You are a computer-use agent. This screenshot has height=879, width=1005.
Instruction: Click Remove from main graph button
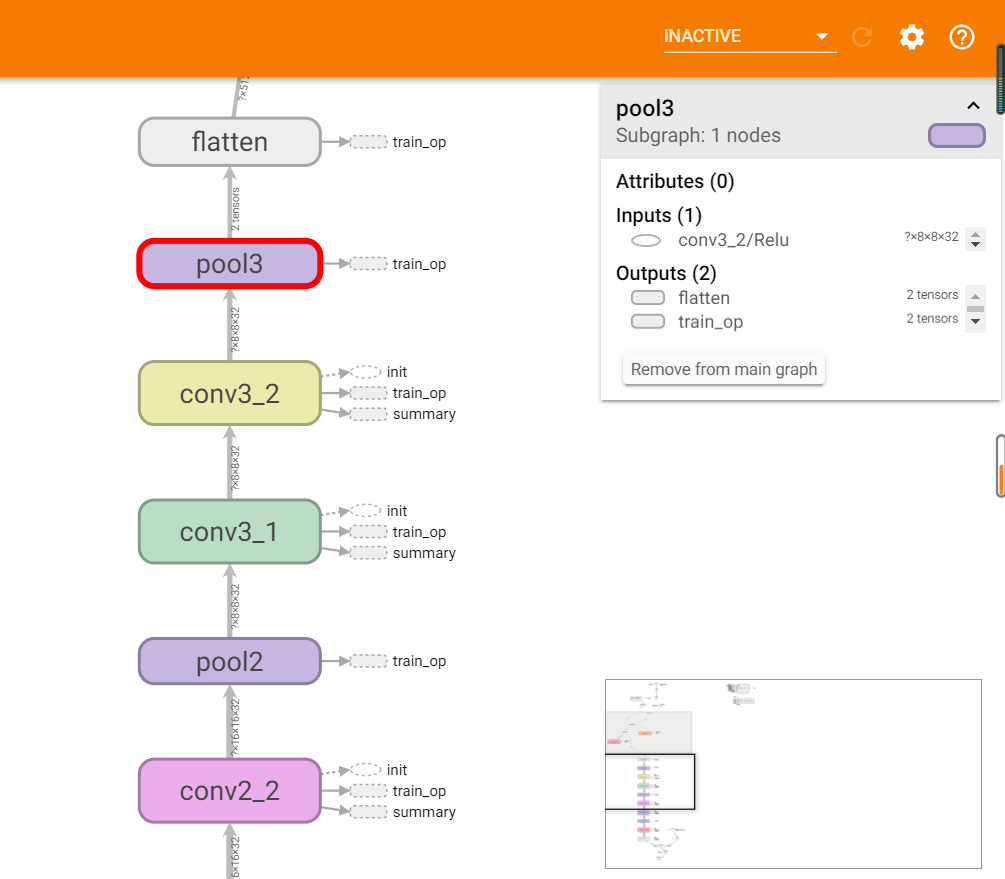pyautogui.click(x=724, y=369)
